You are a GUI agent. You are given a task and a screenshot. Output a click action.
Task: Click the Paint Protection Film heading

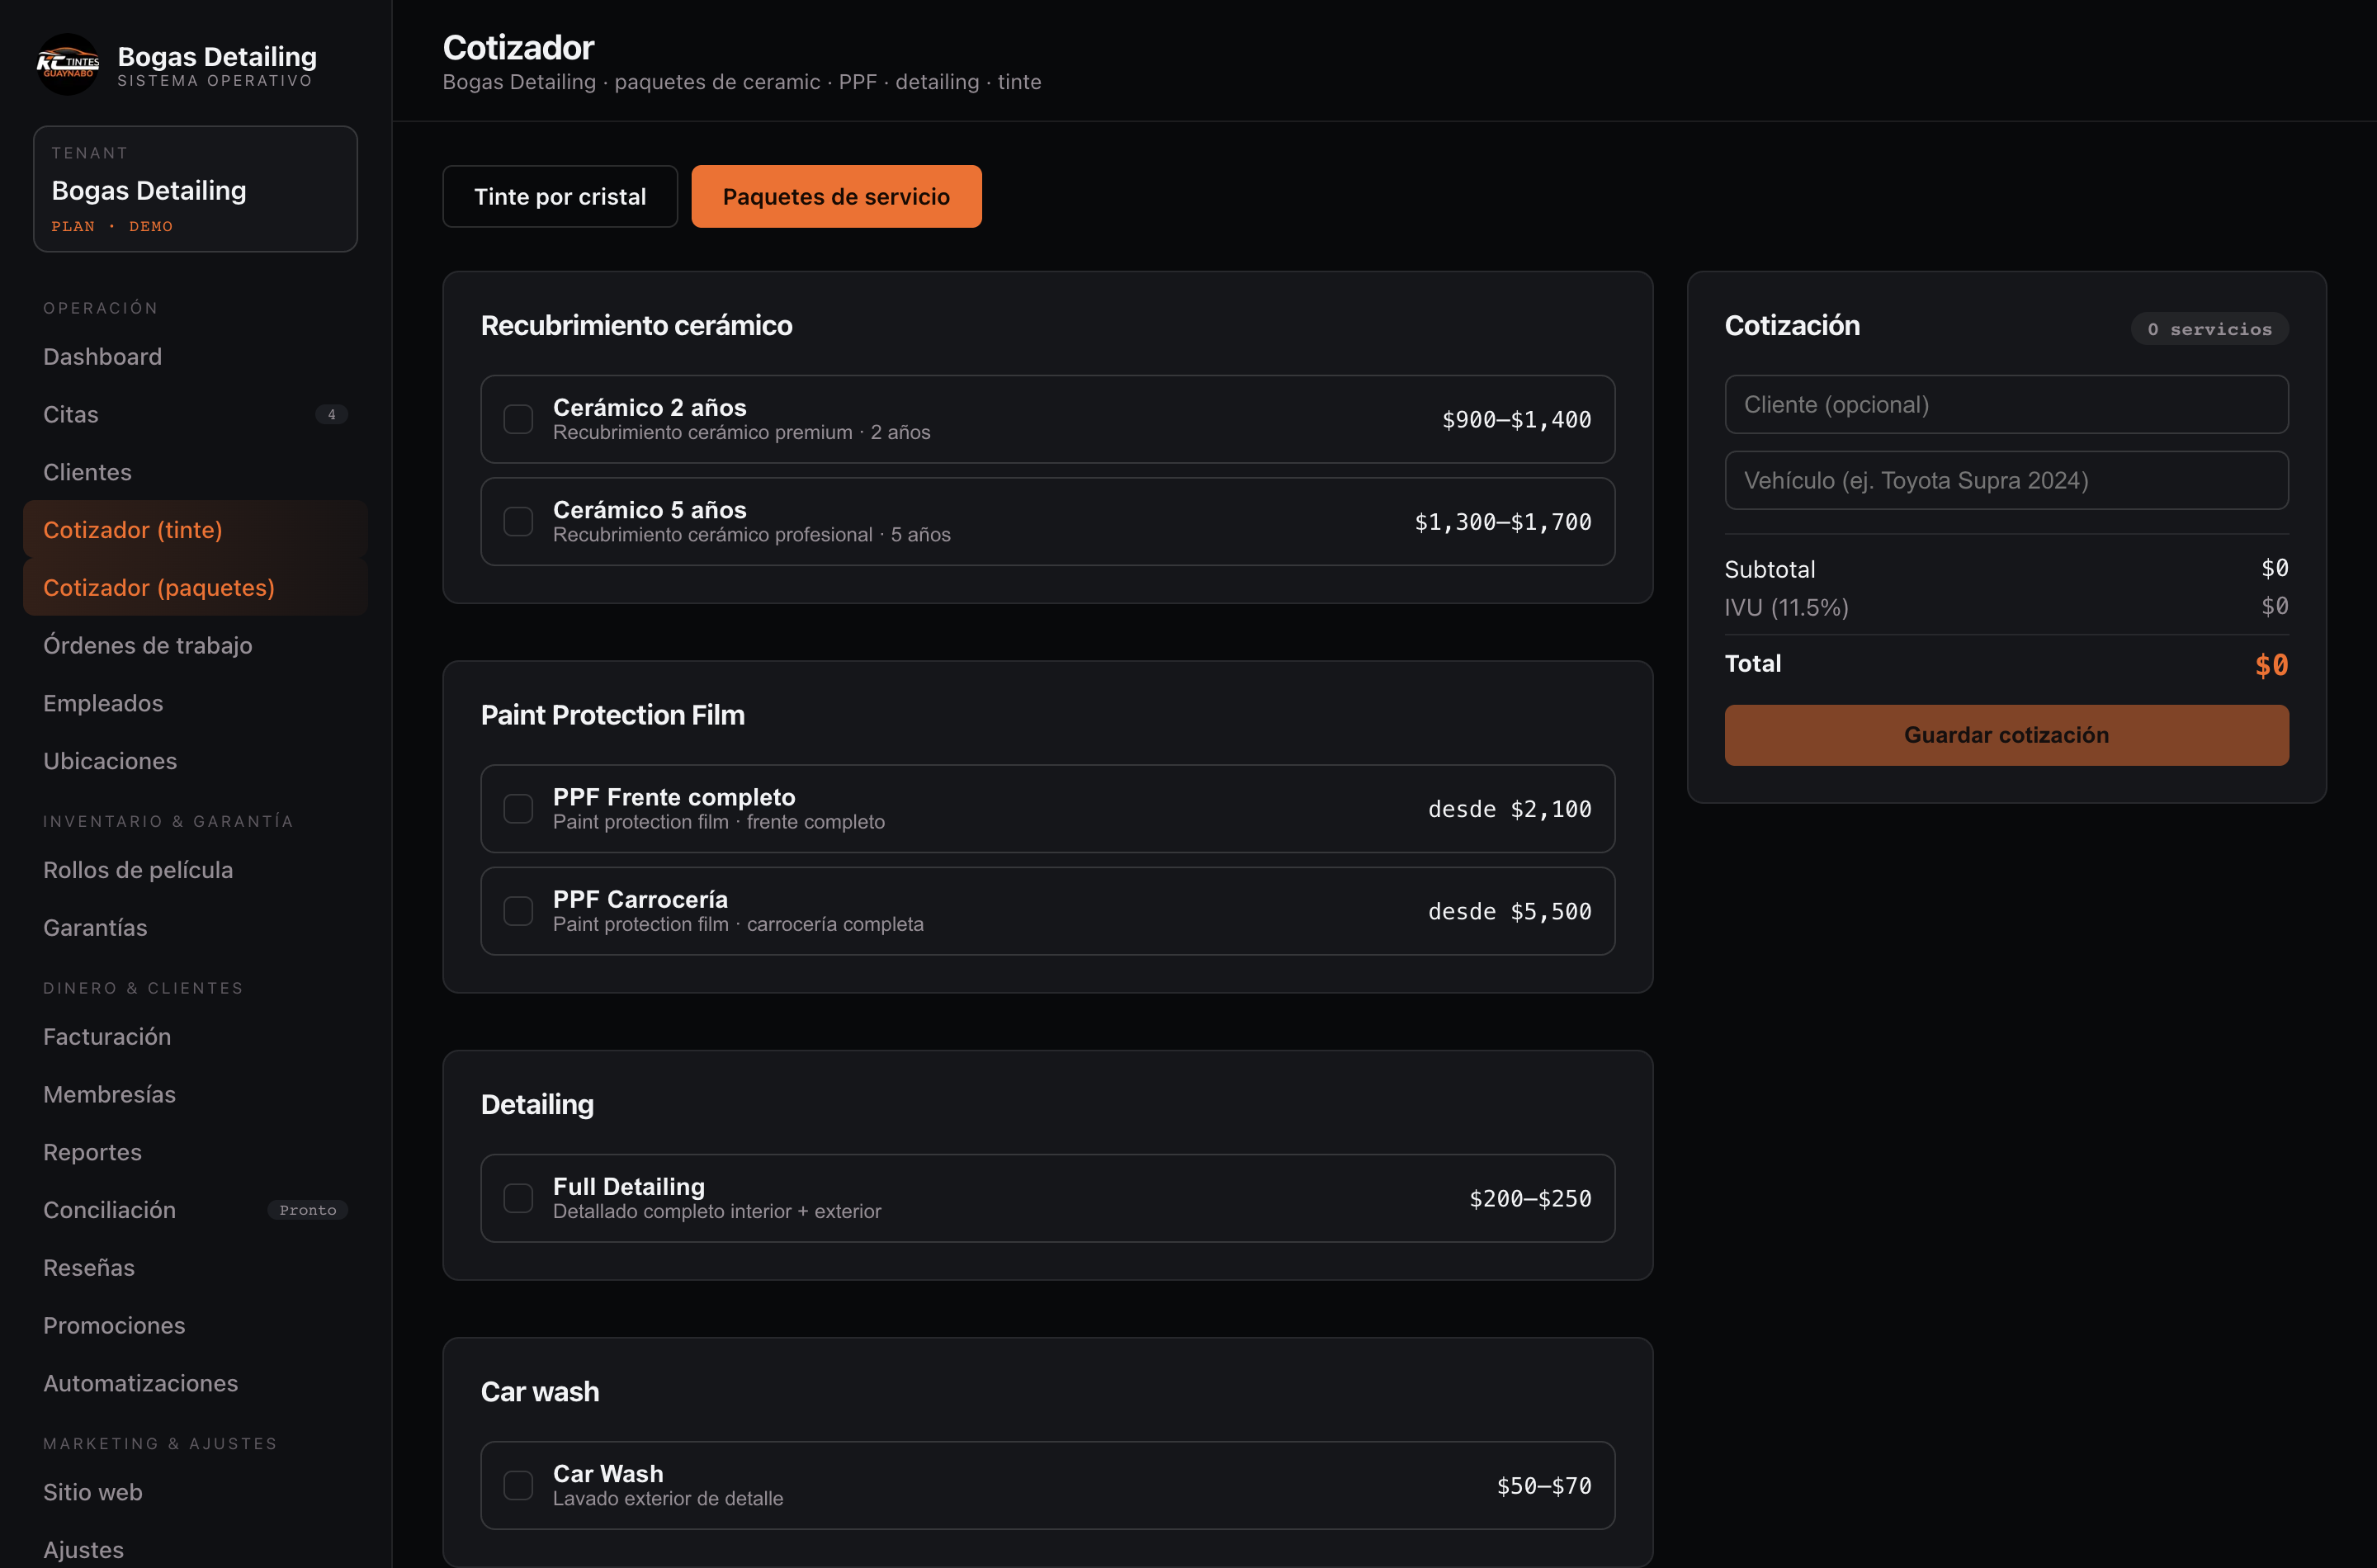click(x=613, y=715)
